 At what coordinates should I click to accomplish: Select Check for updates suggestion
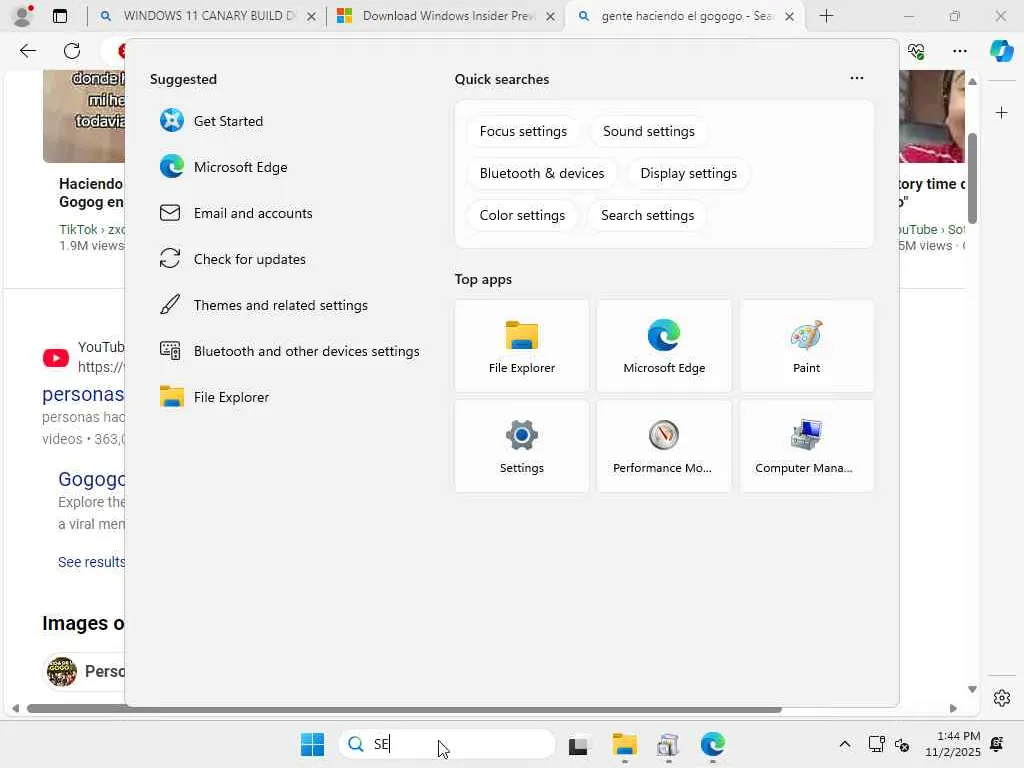click(x=232, y=259)
